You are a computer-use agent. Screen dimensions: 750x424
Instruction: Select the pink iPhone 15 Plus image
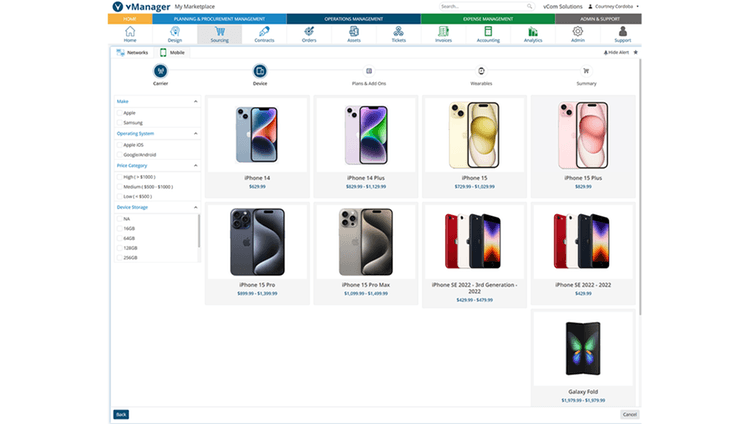583,135
